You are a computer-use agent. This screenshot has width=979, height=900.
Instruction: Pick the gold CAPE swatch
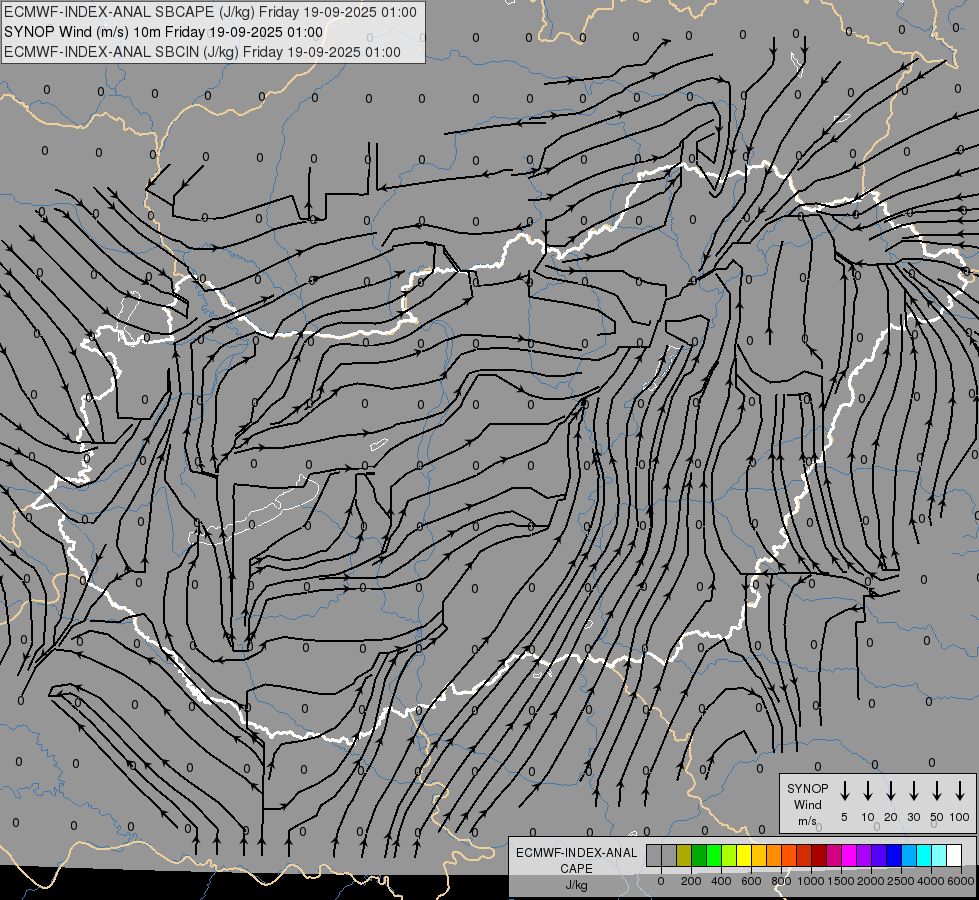pyautogui.click(x=759, y=855)
